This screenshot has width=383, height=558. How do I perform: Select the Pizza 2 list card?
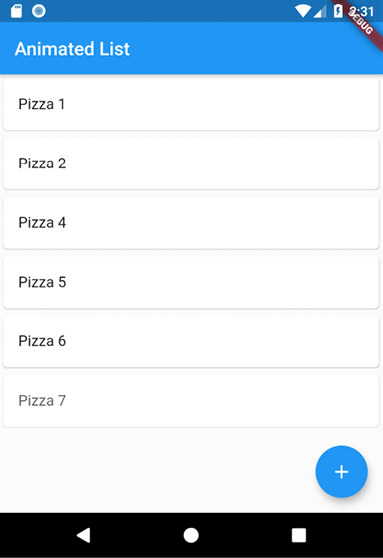(191, 163)
